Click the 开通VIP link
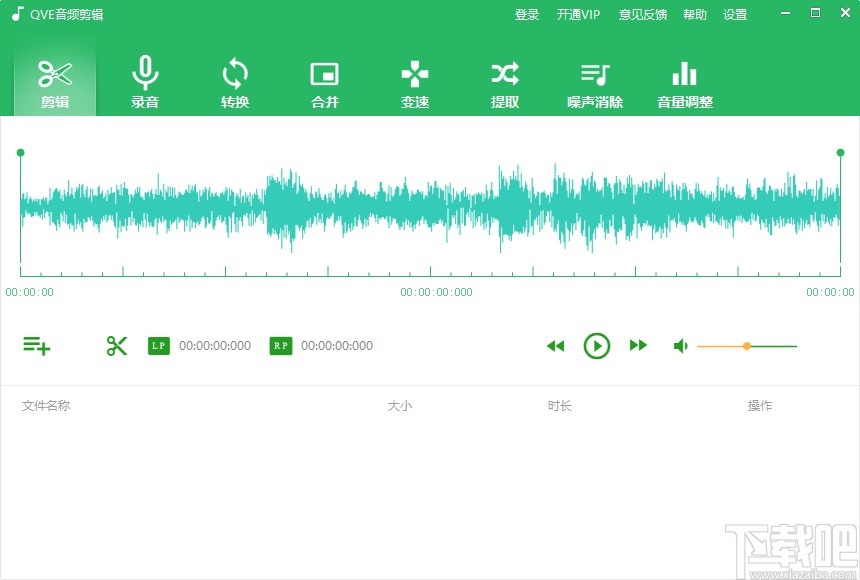This screenshot has height=580, width=860. (578, 15)
